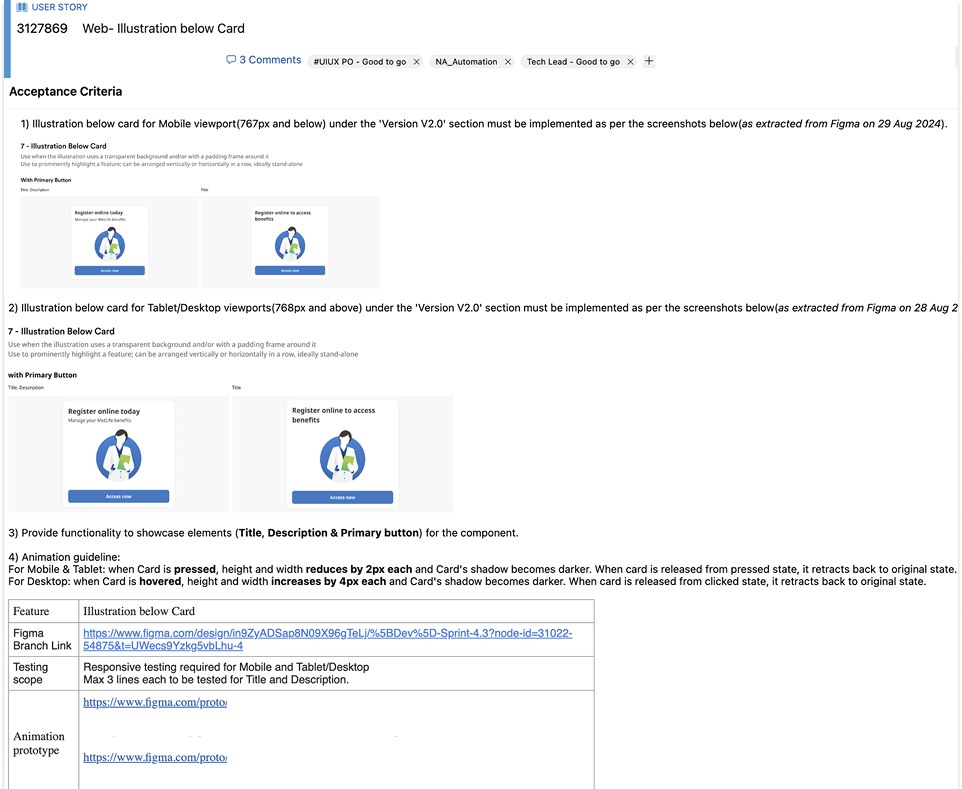The height and width of the screenshot is (789, 962).
Task: Select the NA_Automation tag label
Action: pyautogui.click(x=466, y=61)
